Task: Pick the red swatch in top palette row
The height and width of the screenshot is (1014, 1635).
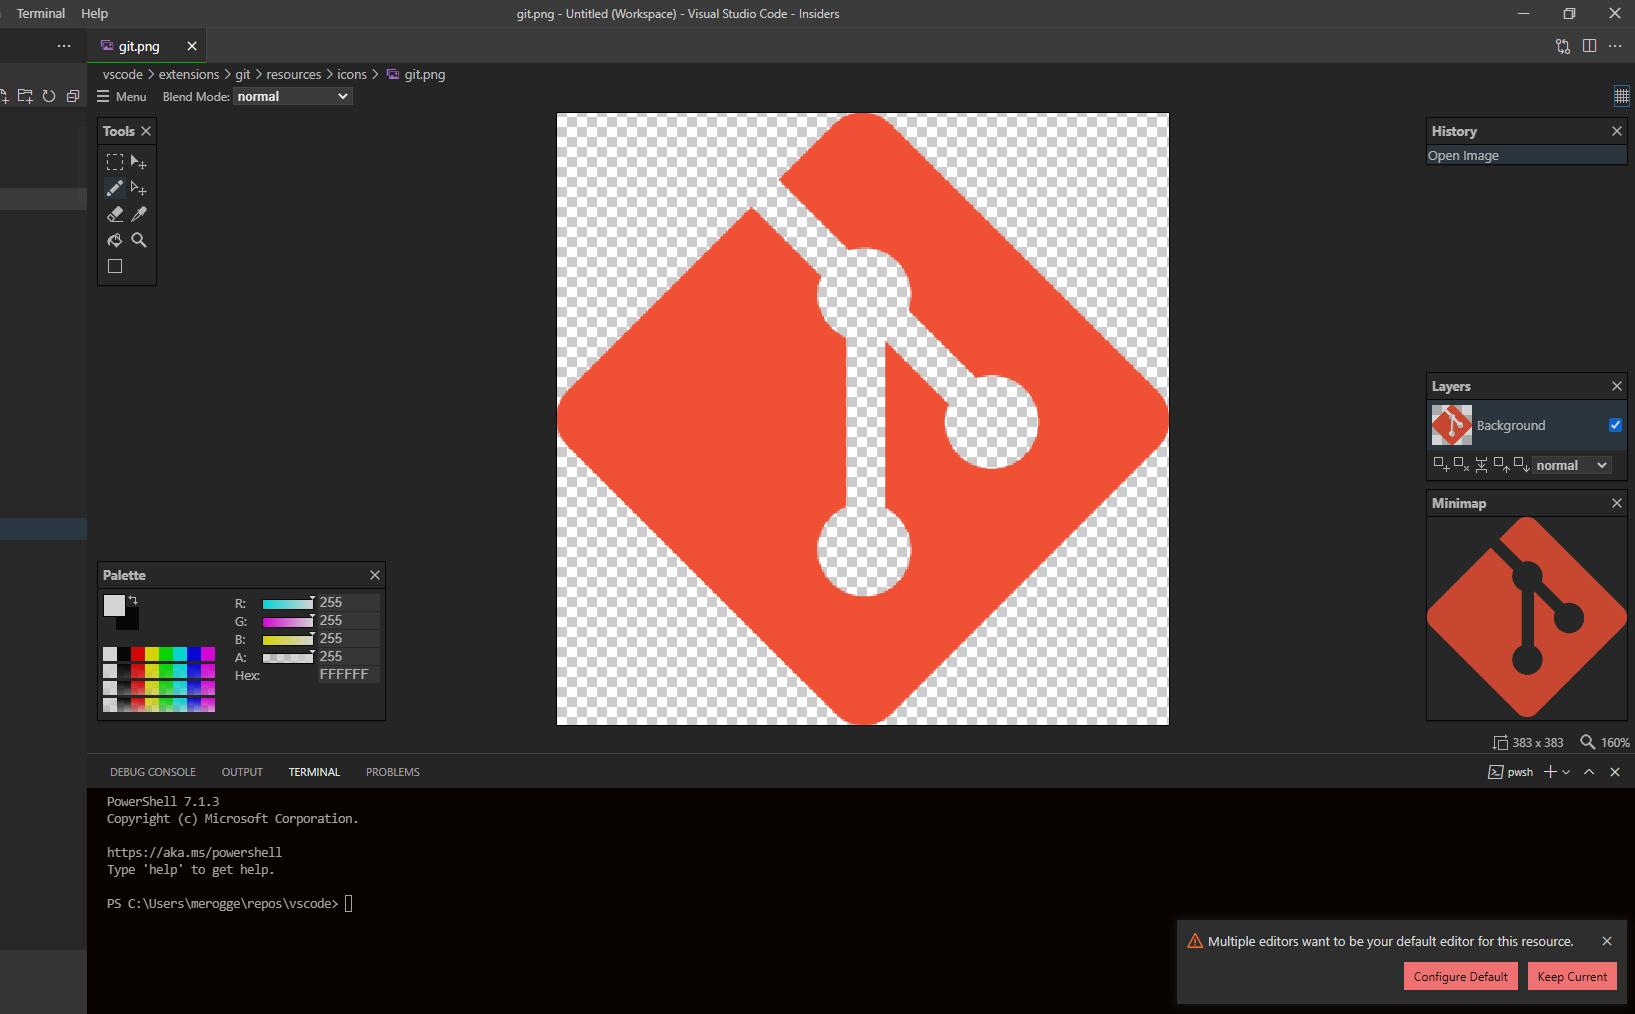Action: tap(138, 654)
